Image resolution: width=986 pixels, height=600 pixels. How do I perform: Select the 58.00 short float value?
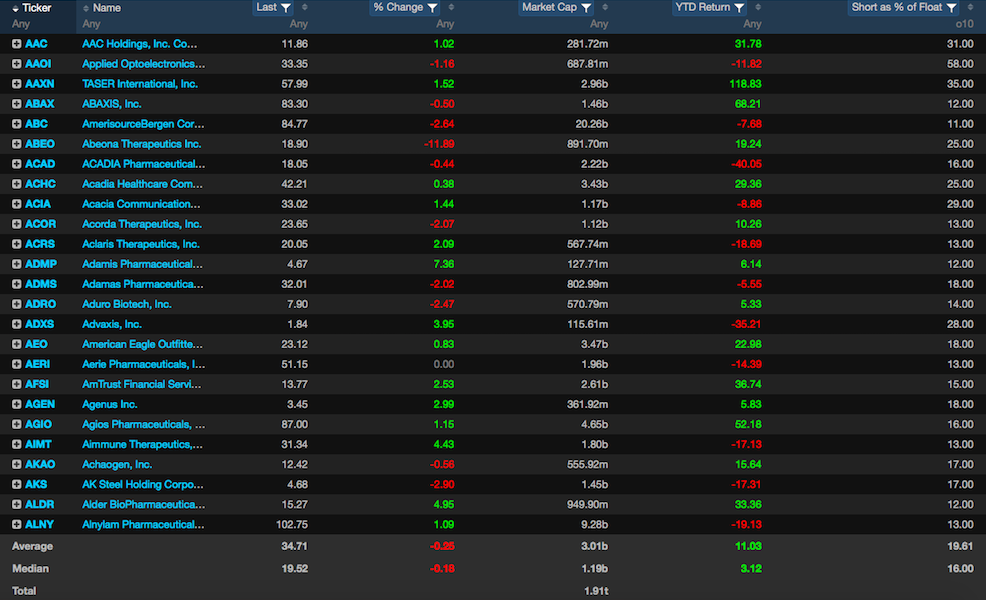960,64
